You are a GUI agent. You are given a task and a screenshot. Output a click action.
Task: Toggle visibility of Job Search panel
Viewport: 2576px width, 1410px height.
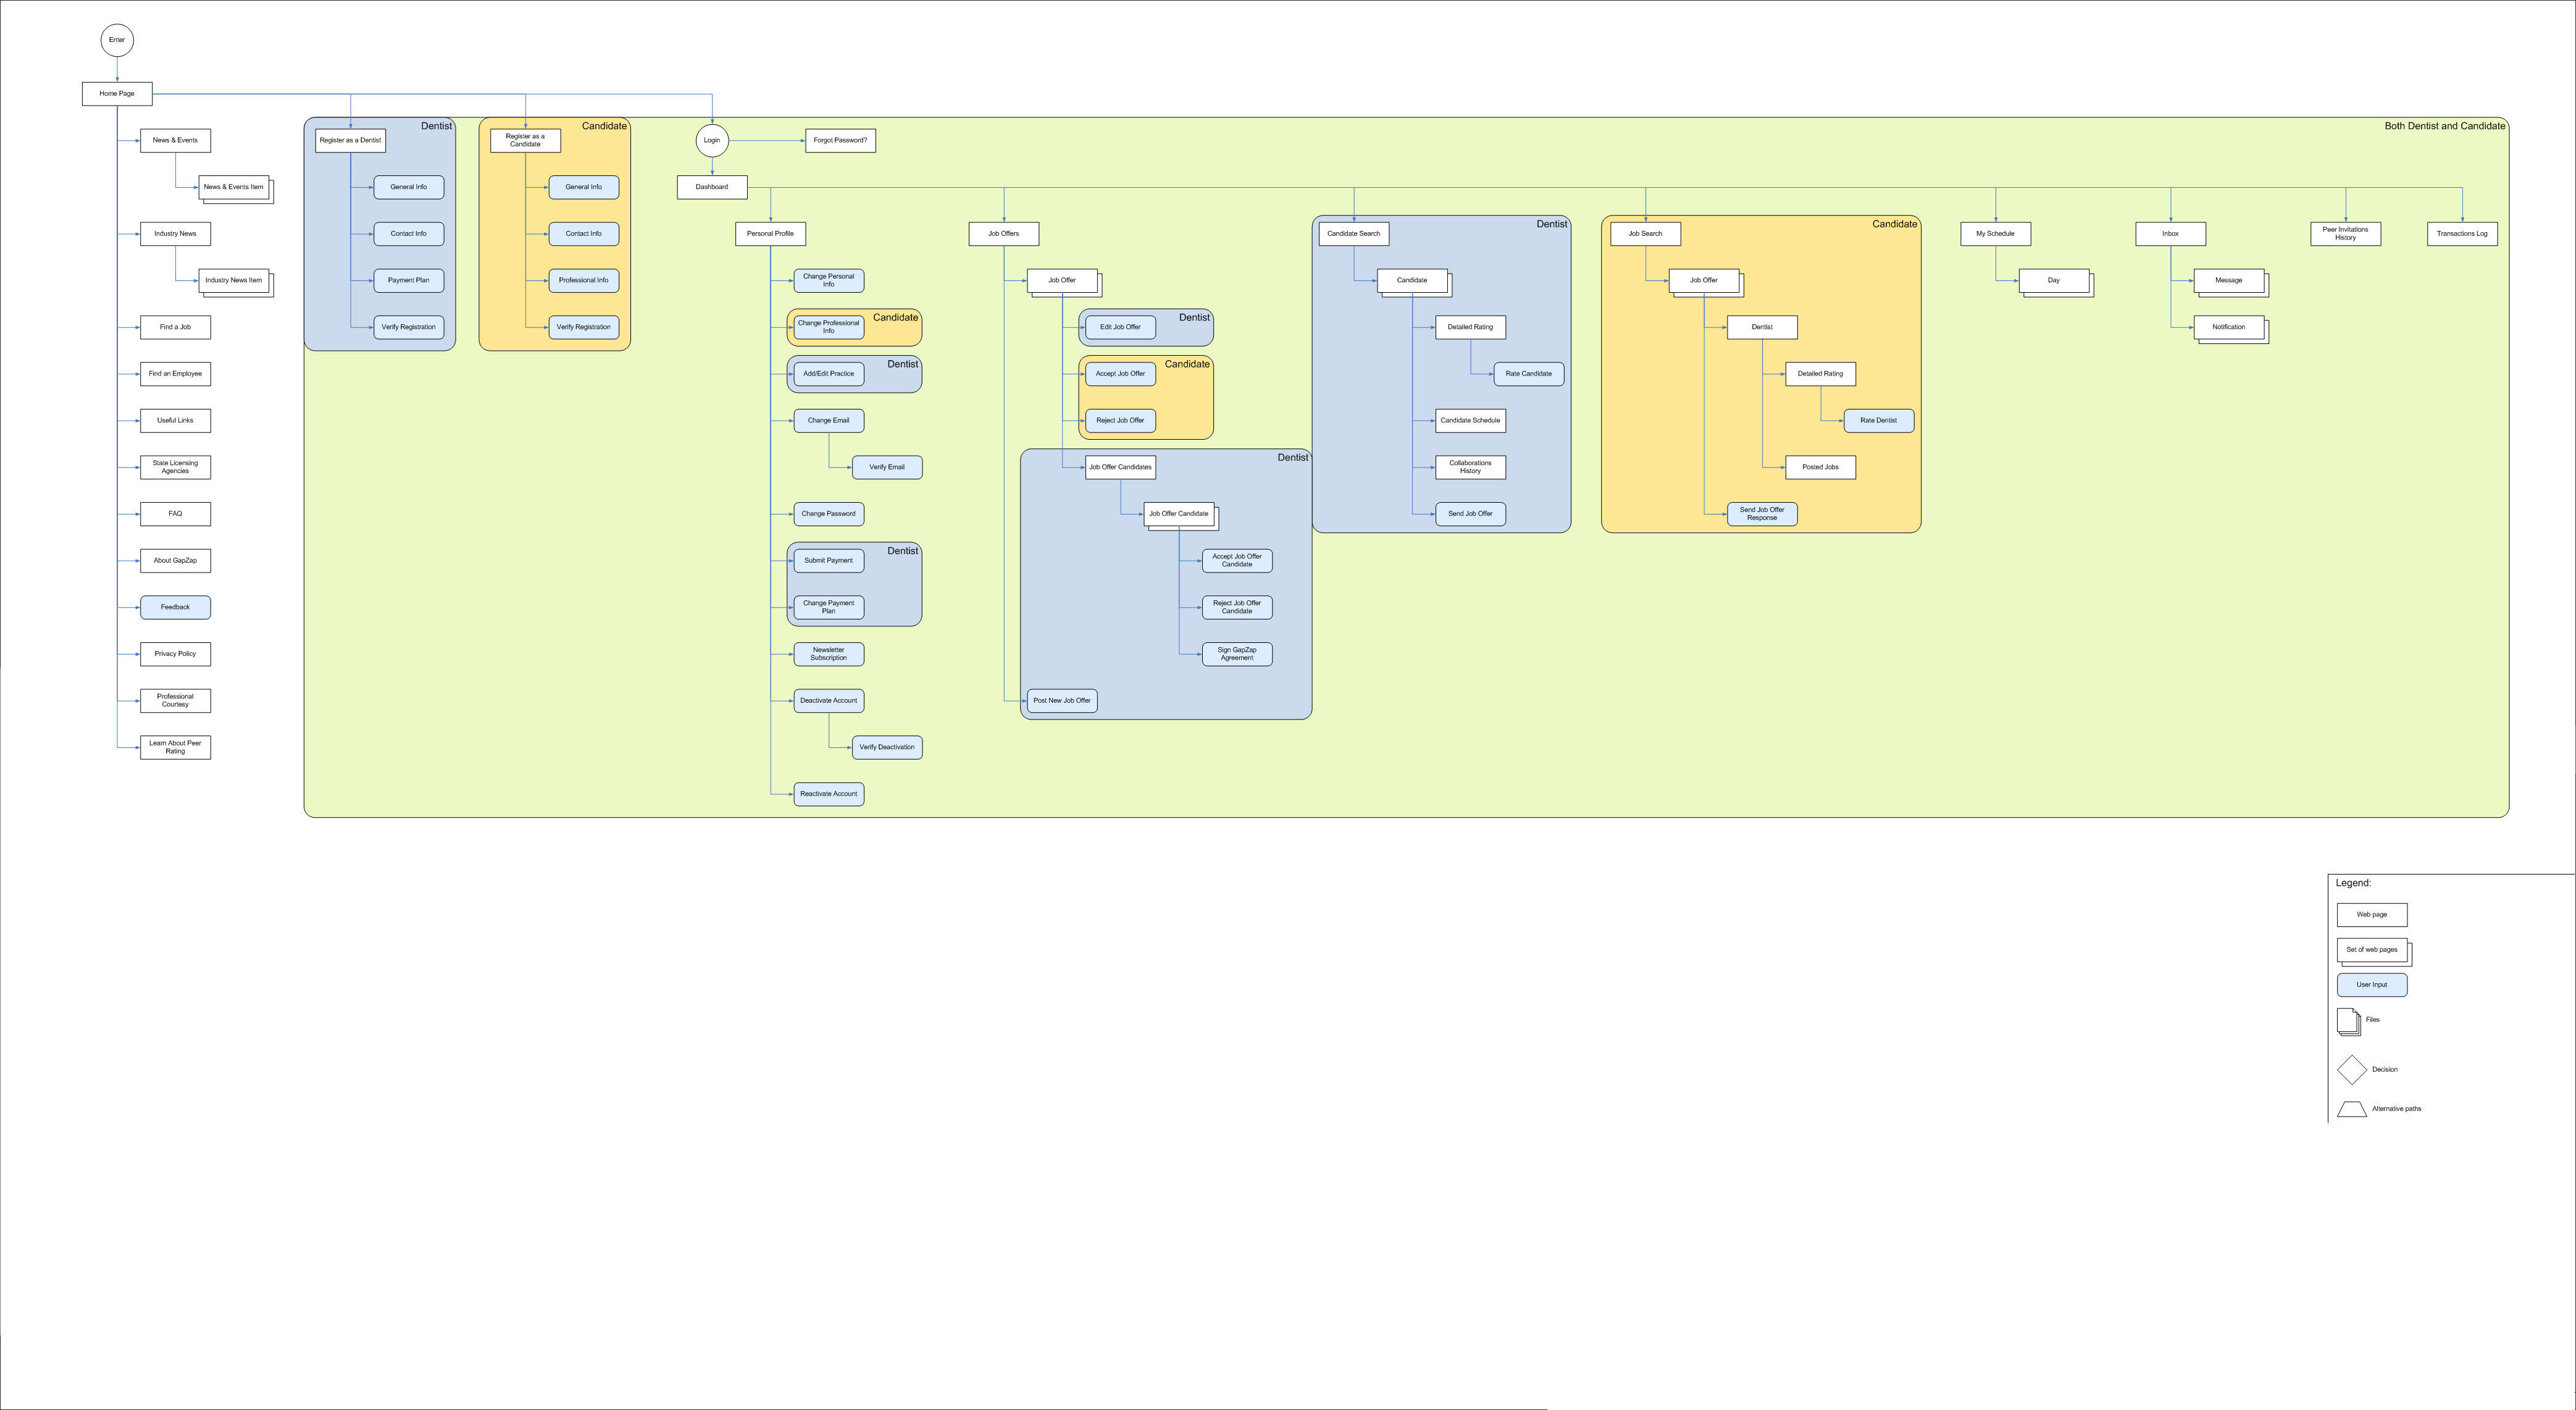(x=1642, y=233)
